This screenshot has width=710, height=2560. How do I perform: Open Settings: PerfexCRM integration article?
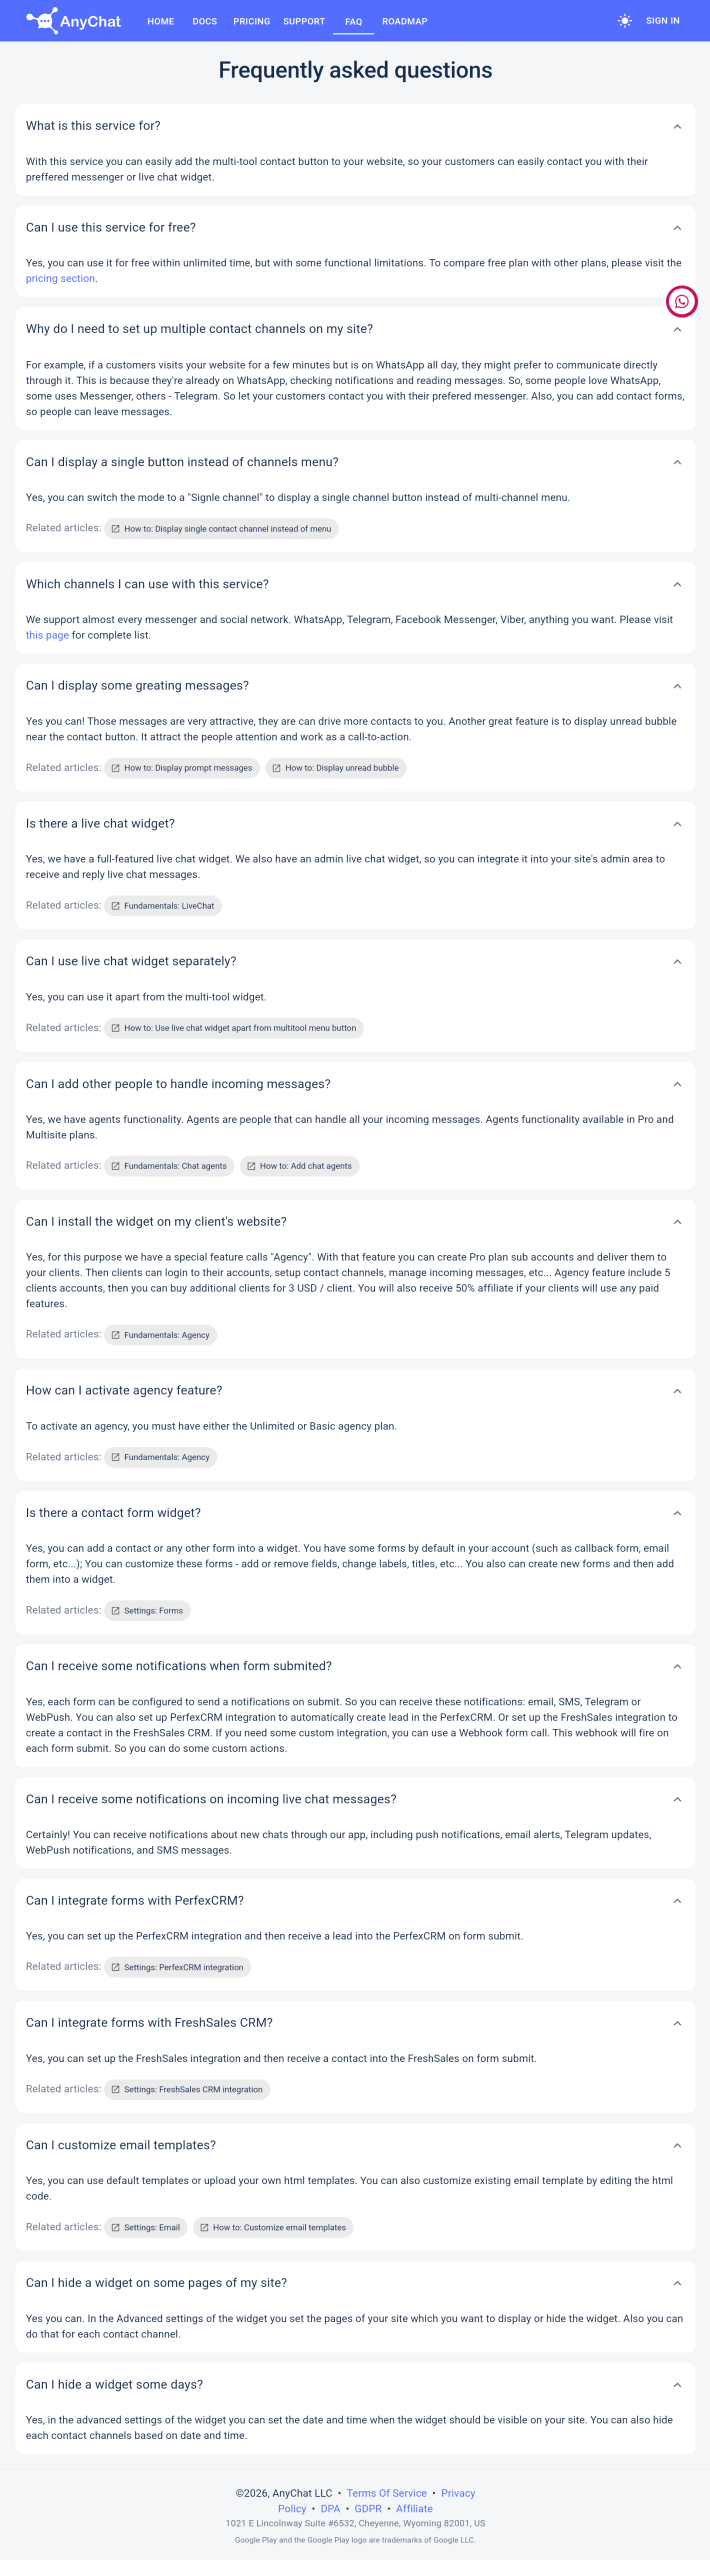(177, 1967)
